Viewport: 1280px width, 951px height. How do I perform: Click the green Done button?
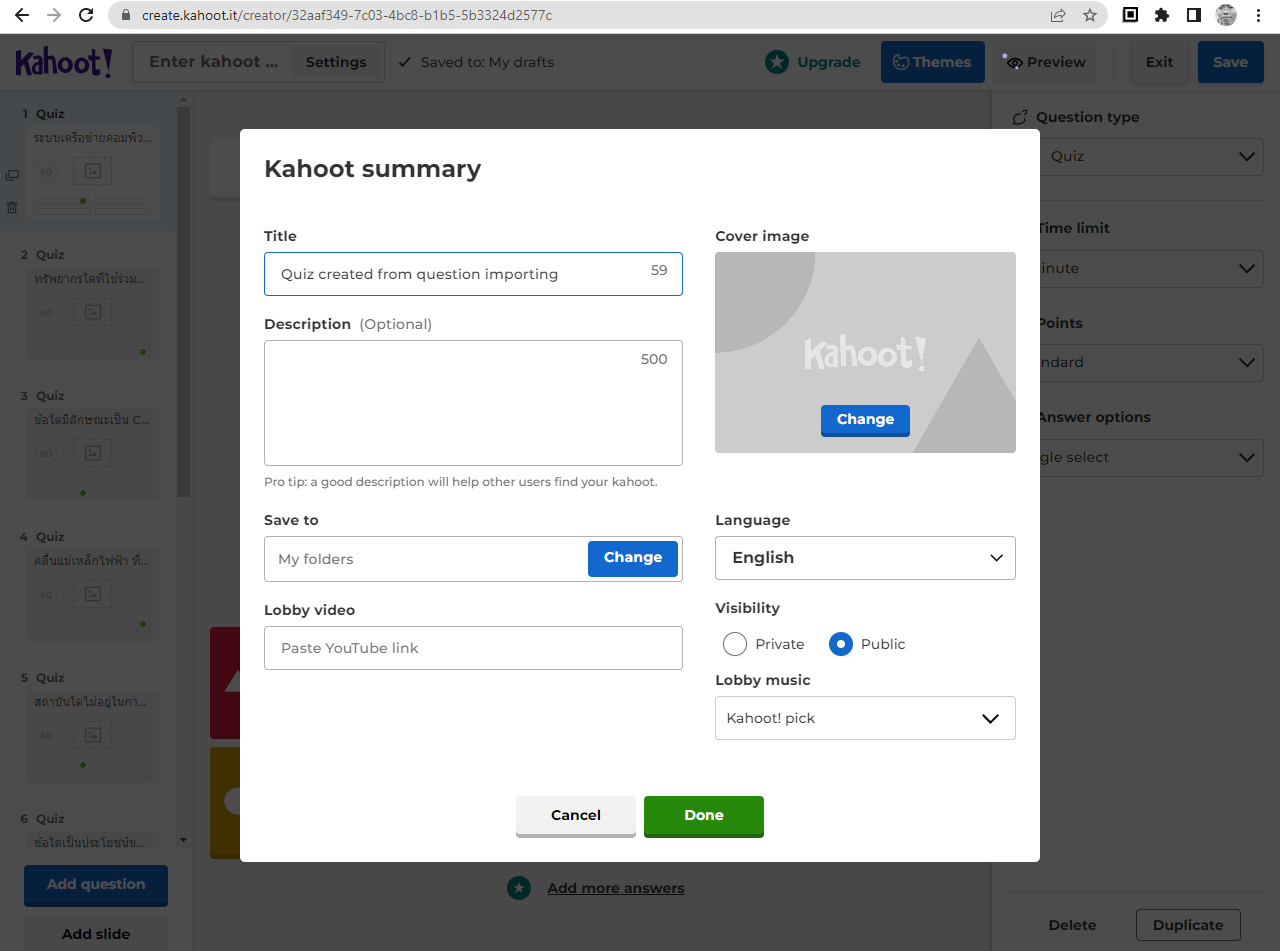click(703, 815)
